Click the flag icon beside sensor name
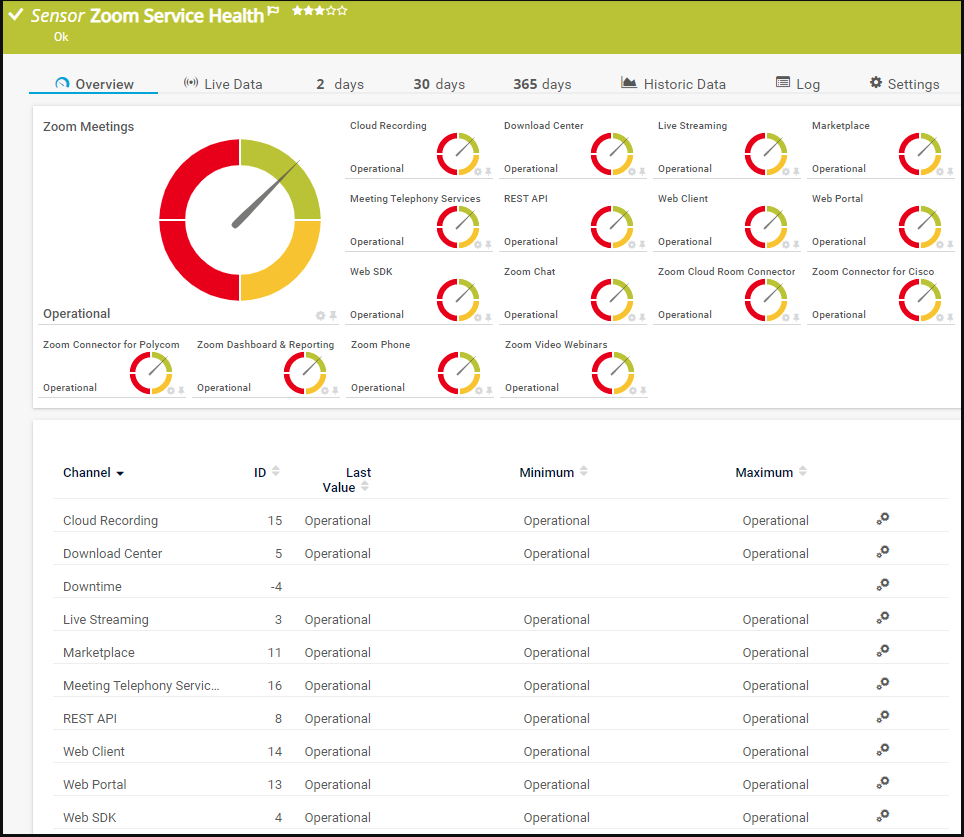This screenshot has height=837, width=964. click(x=274, y=10)
